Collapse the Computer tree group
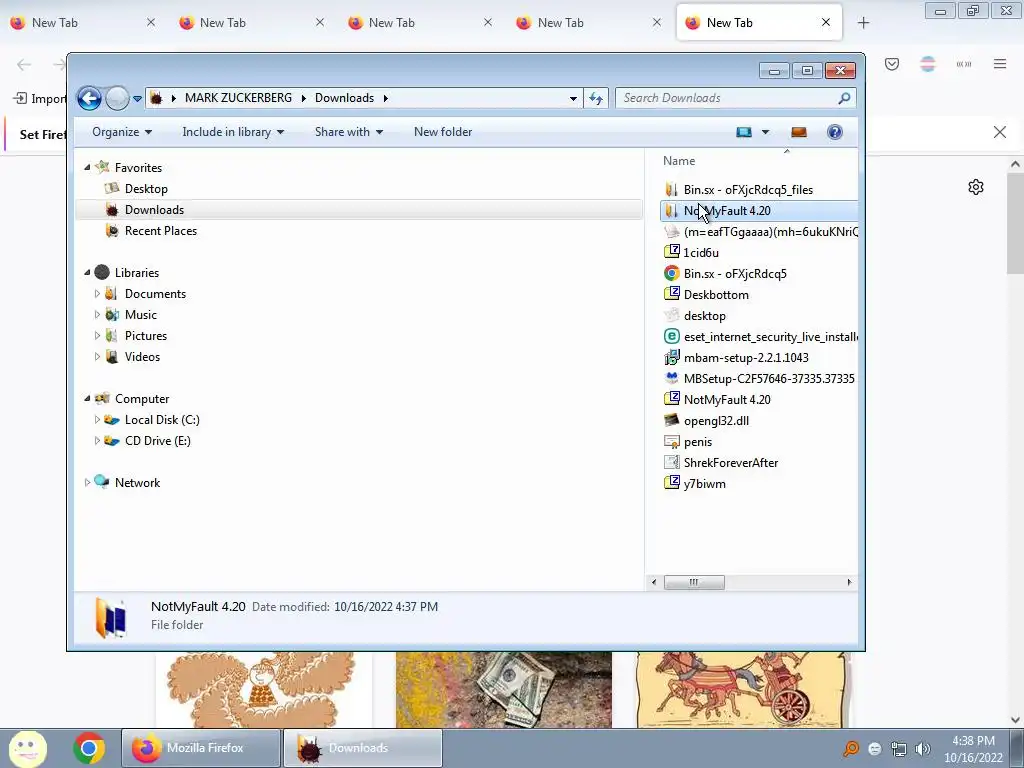The height and width of the screenshot is (768, 1024). (88, 398)
